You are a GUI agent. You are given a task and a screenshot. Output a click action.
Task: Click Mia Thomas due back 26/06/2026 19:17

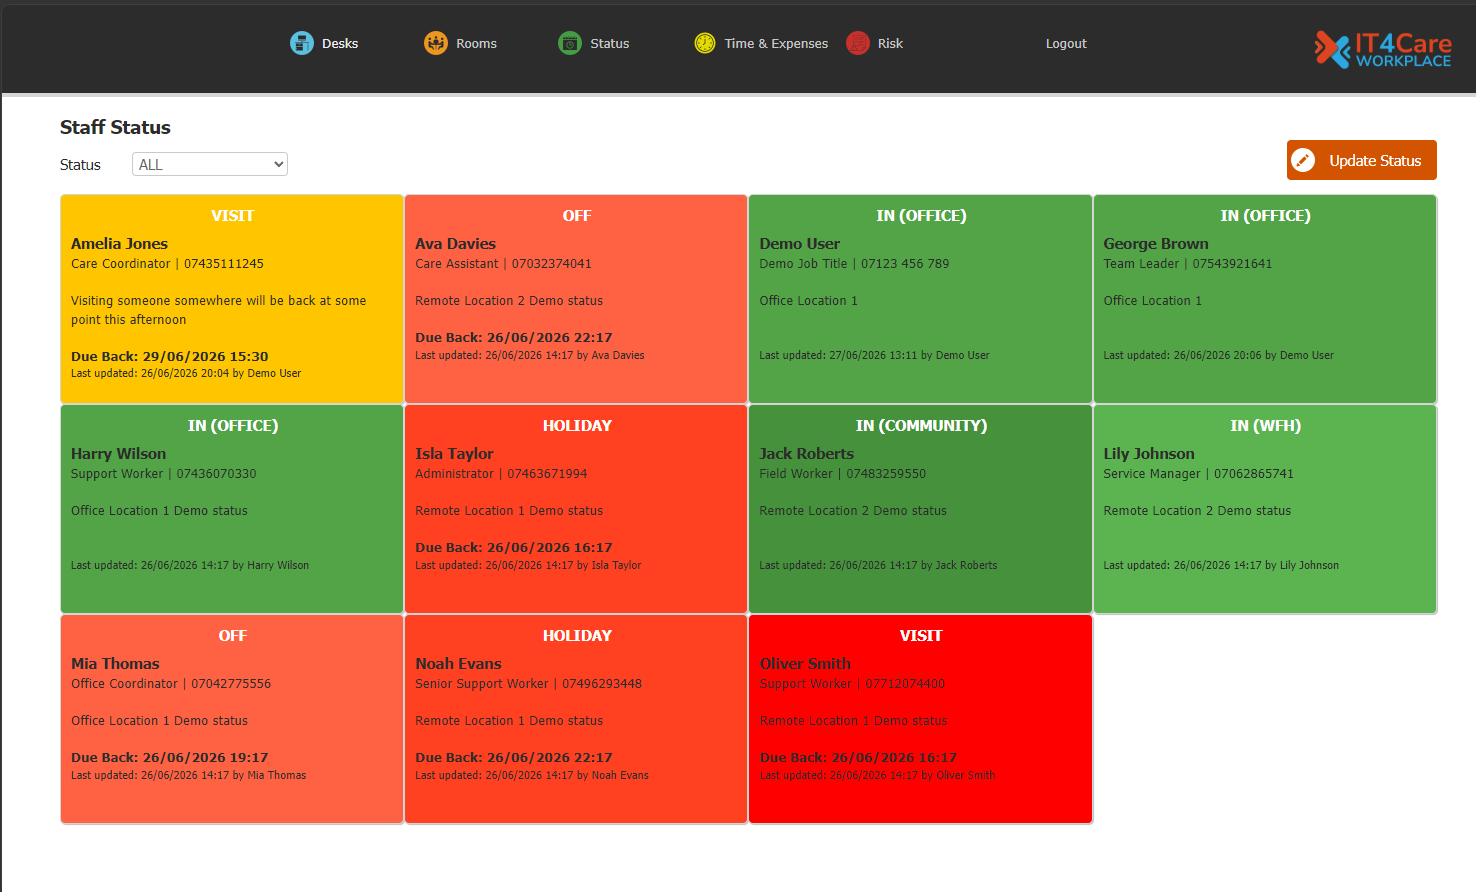169,758
